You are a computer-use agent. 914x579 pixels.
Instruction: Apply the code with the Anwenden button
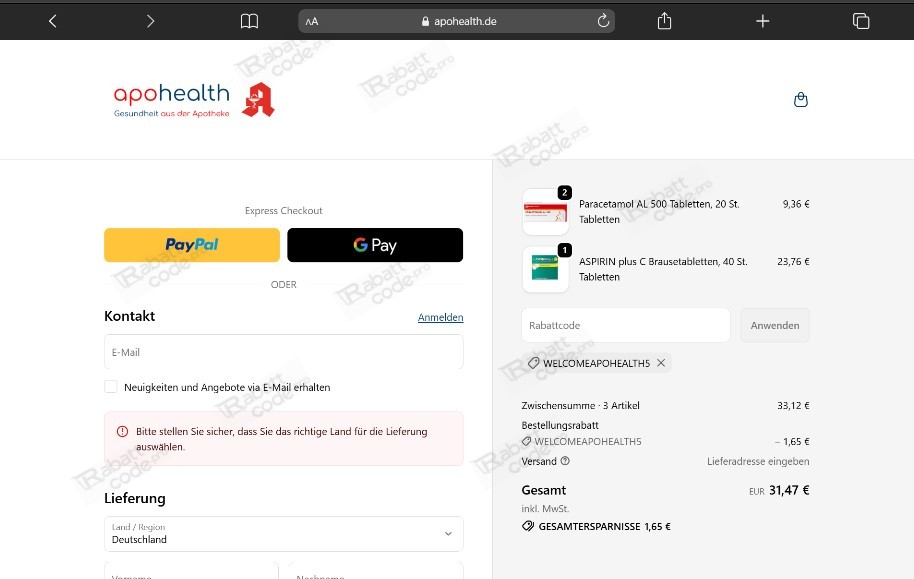point(775,325)
